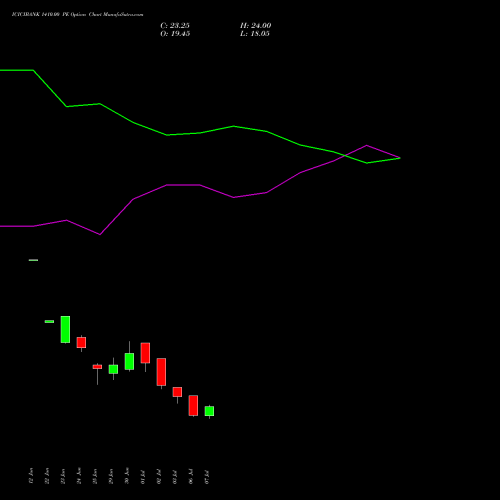This screenshot has width=500, height=500.
Task: Click the green candle on 30 Jun
Action: pos(129,361)
